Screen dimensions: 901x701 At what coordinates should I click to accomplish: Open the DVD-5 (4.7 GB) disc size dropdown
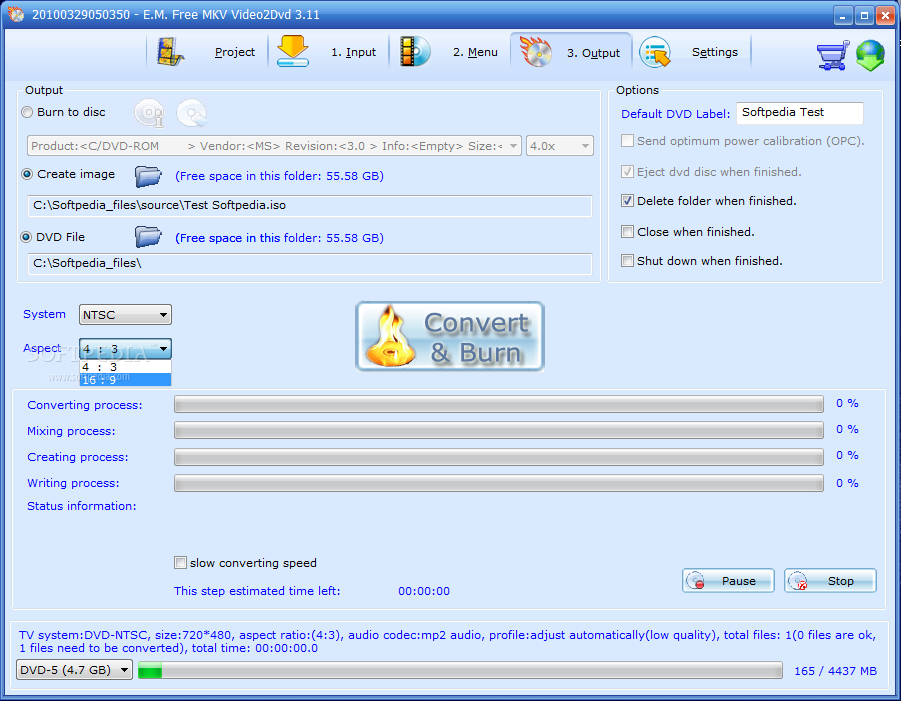coord(75,670)
